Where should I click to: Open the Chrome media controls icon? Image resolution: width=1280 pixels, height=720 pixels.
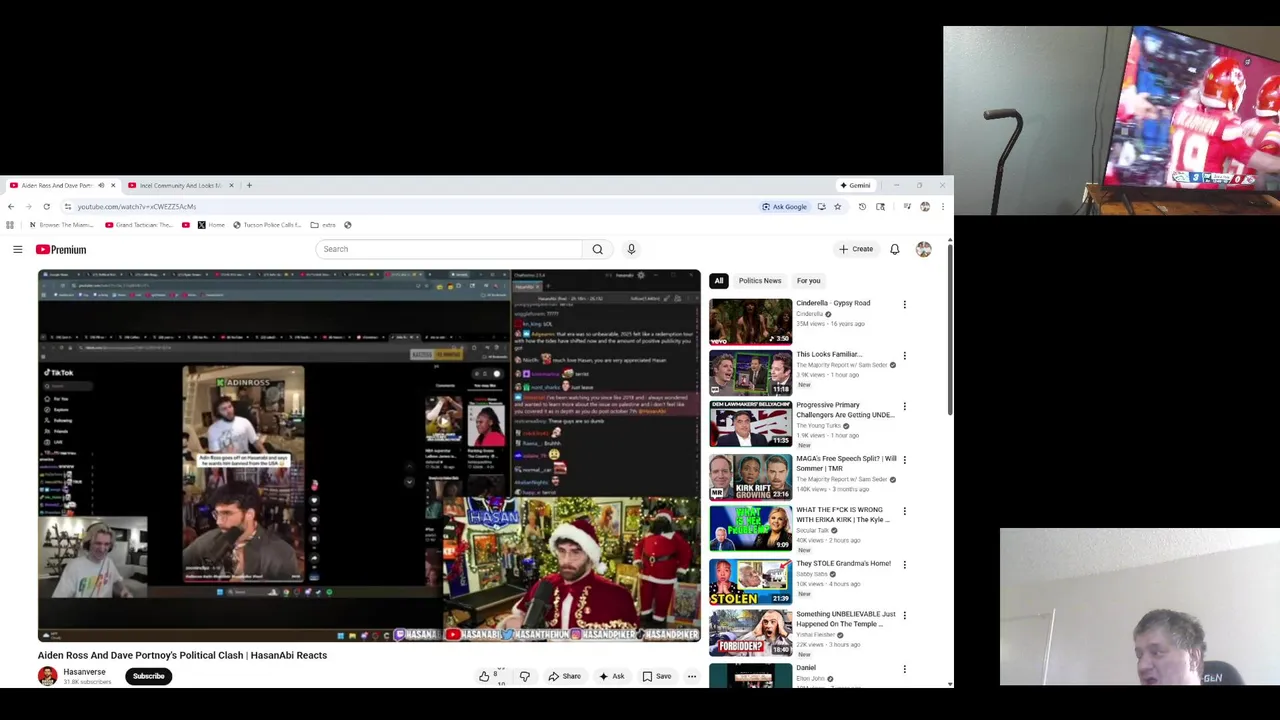coord(907,207)
